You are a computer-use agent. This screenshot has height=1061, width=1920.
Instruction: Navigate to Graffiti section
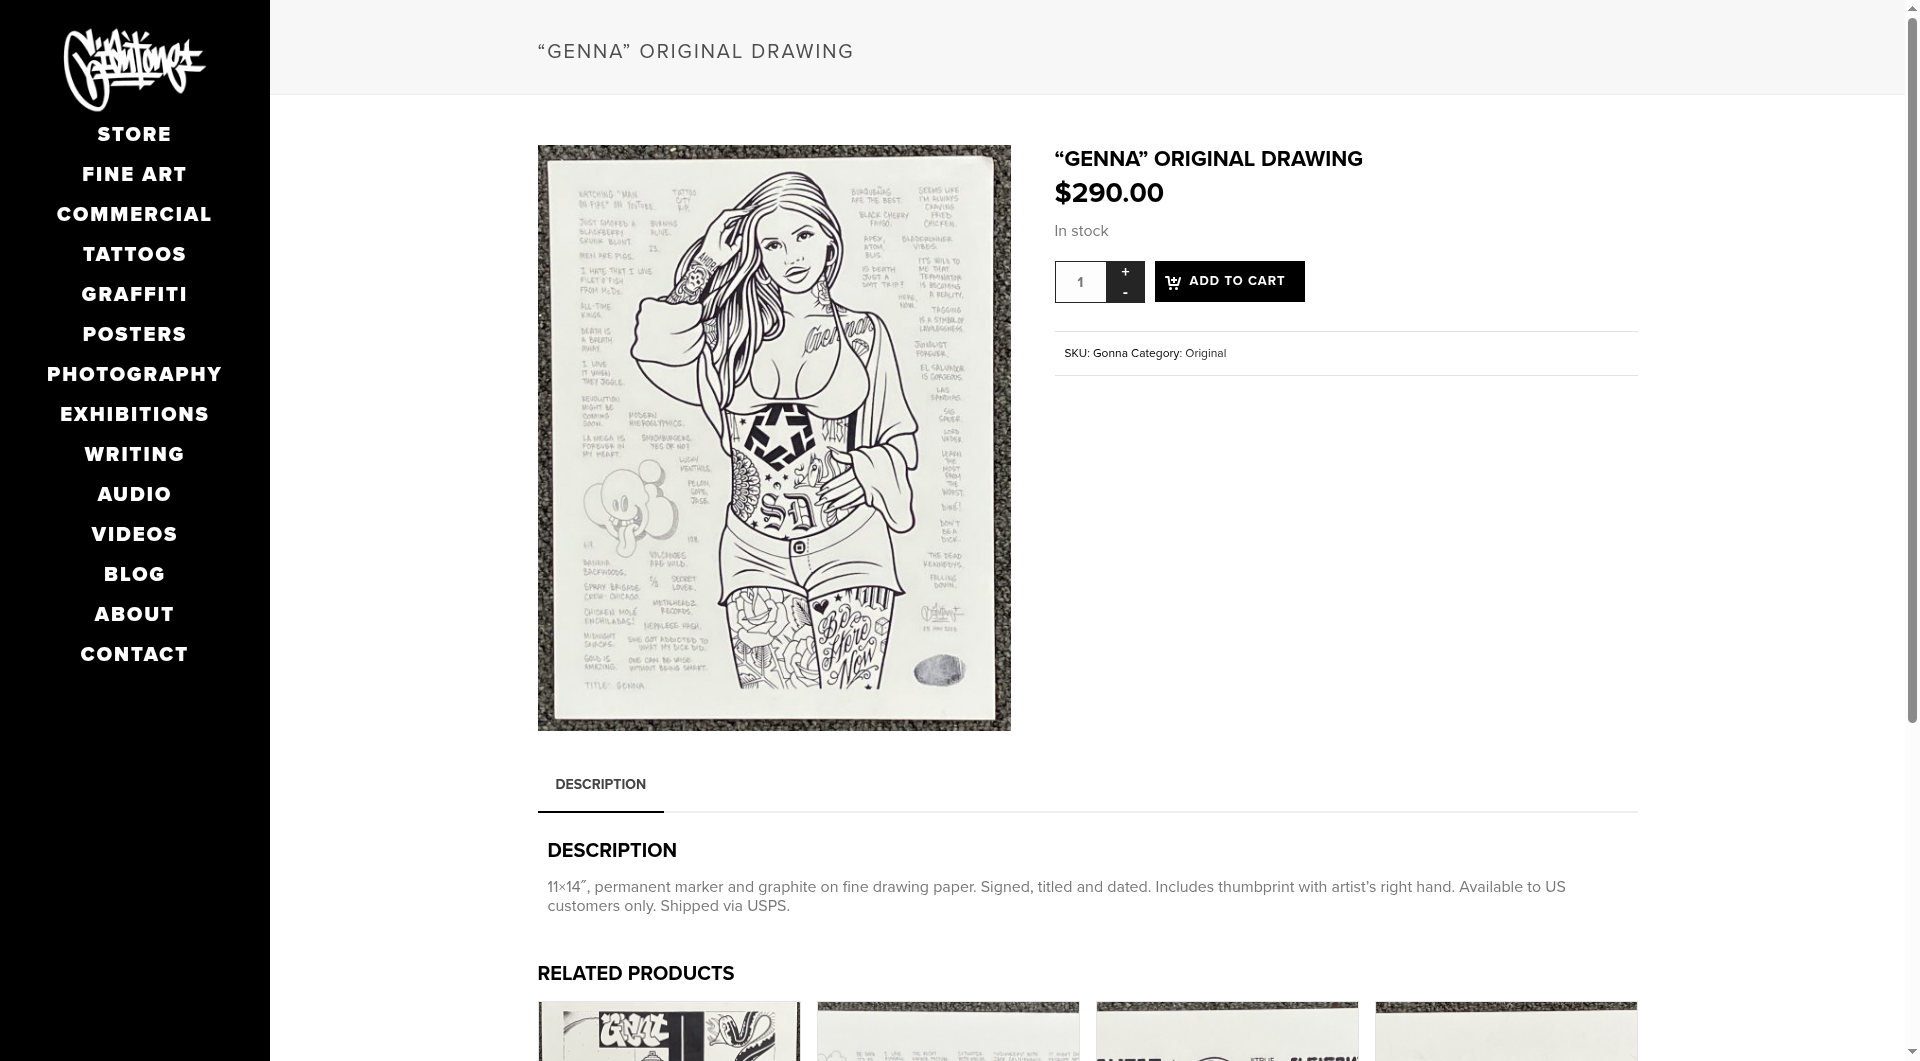[x=134, y=294]
